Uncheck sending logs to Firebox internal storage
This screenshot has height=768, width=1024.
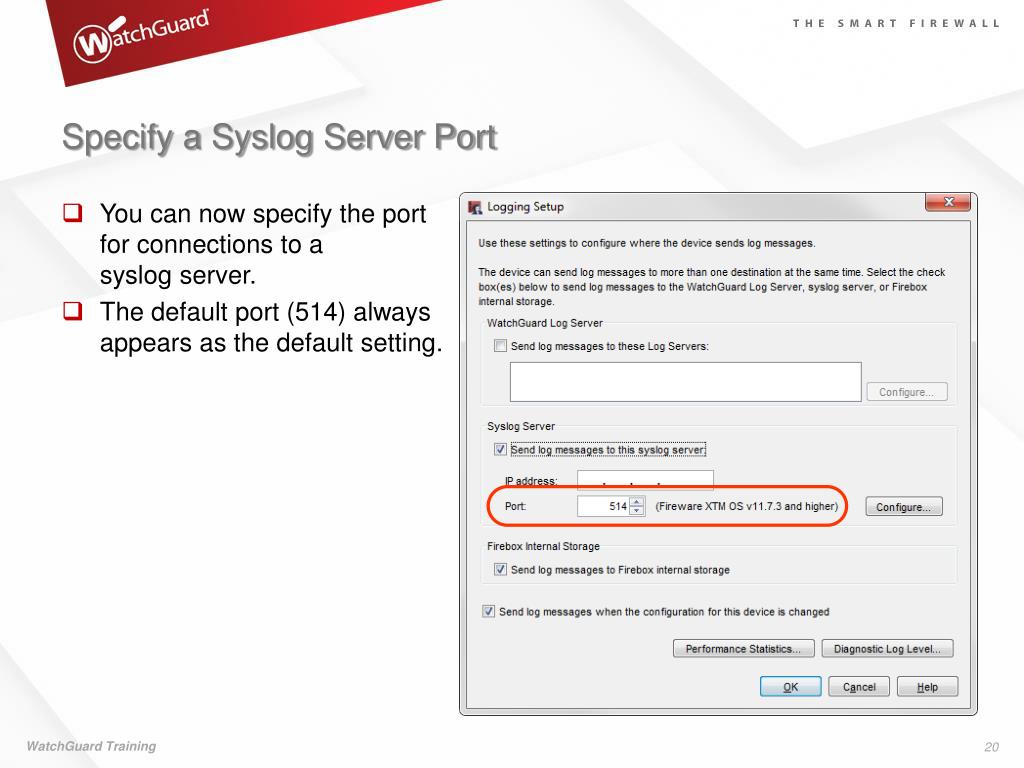pos(501,568)
